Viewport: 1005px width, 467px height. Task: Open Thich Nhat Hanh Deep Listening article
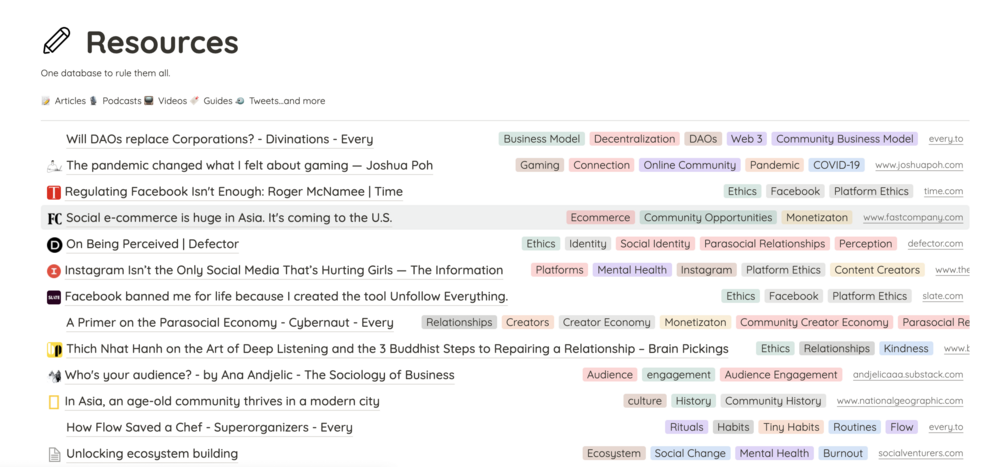point(397,349)
